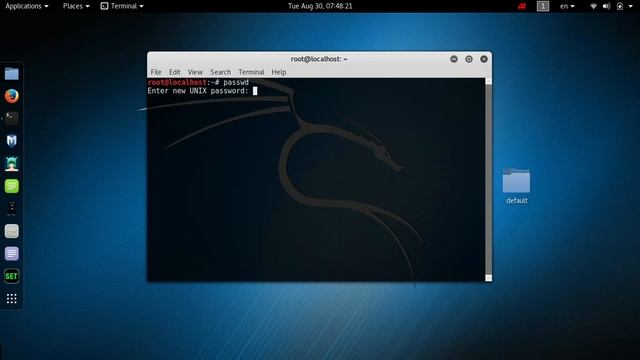Viewport: 640px width, 360px height.
Task: Click the terminal title bar 'root@localhost: ~'
Action: click(319, 59)
